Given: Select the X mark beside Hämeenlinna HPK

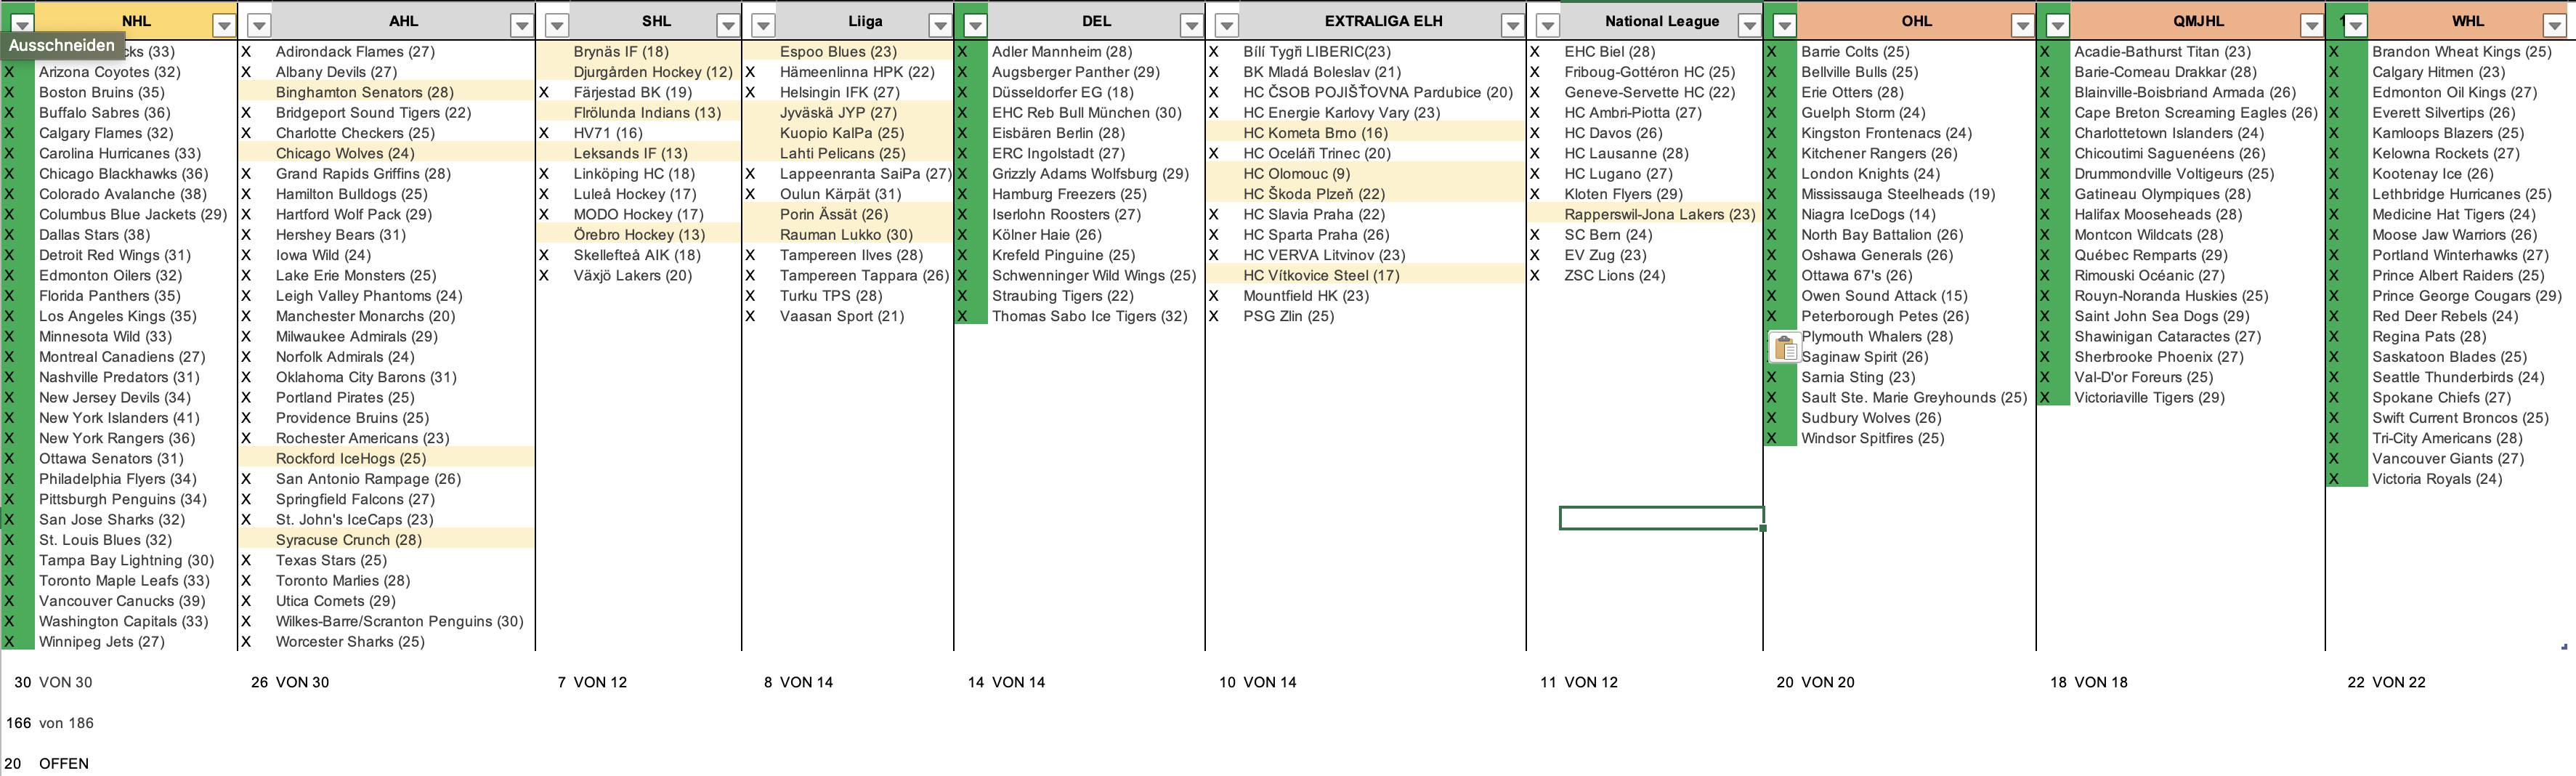Looking at the screenshot, I should pos(750,72).
